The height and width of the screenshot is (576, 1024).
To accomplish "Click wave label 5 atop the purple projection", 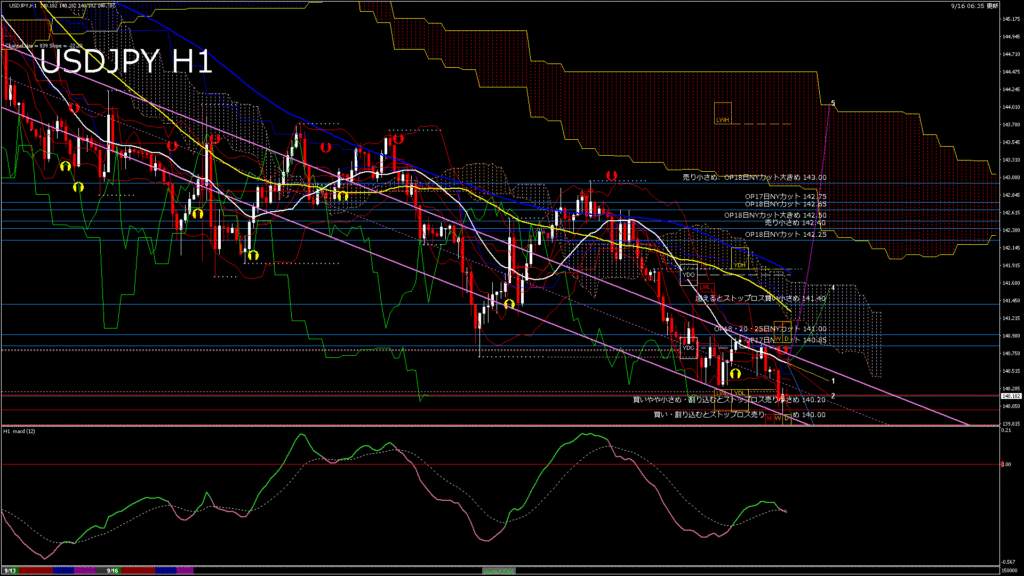I will pyautogui.click(x=833, y=103).
